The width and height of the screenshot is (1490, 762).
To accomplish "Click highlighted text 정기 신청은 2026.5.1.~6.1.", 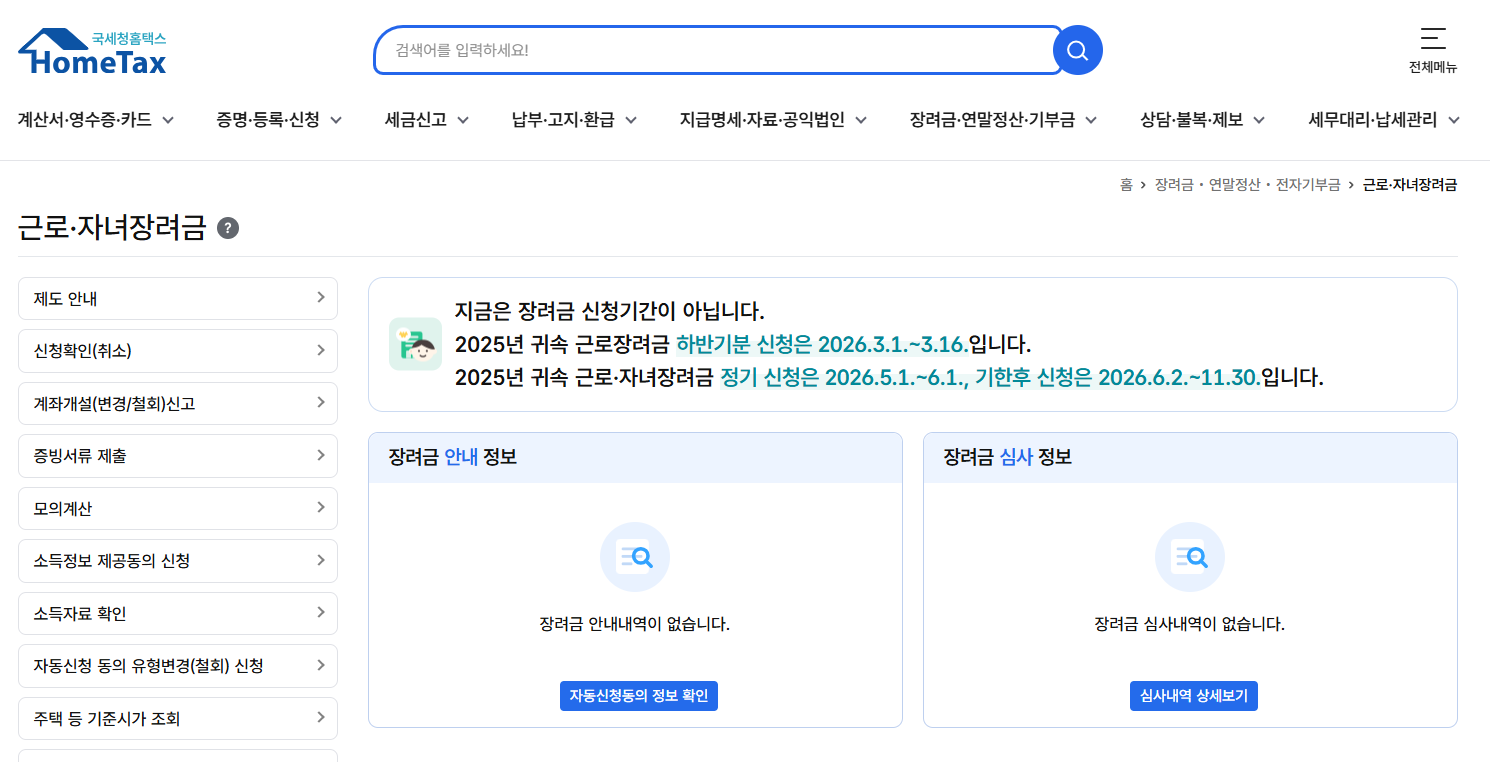I will pyautogui.click(x=842, y=378).
